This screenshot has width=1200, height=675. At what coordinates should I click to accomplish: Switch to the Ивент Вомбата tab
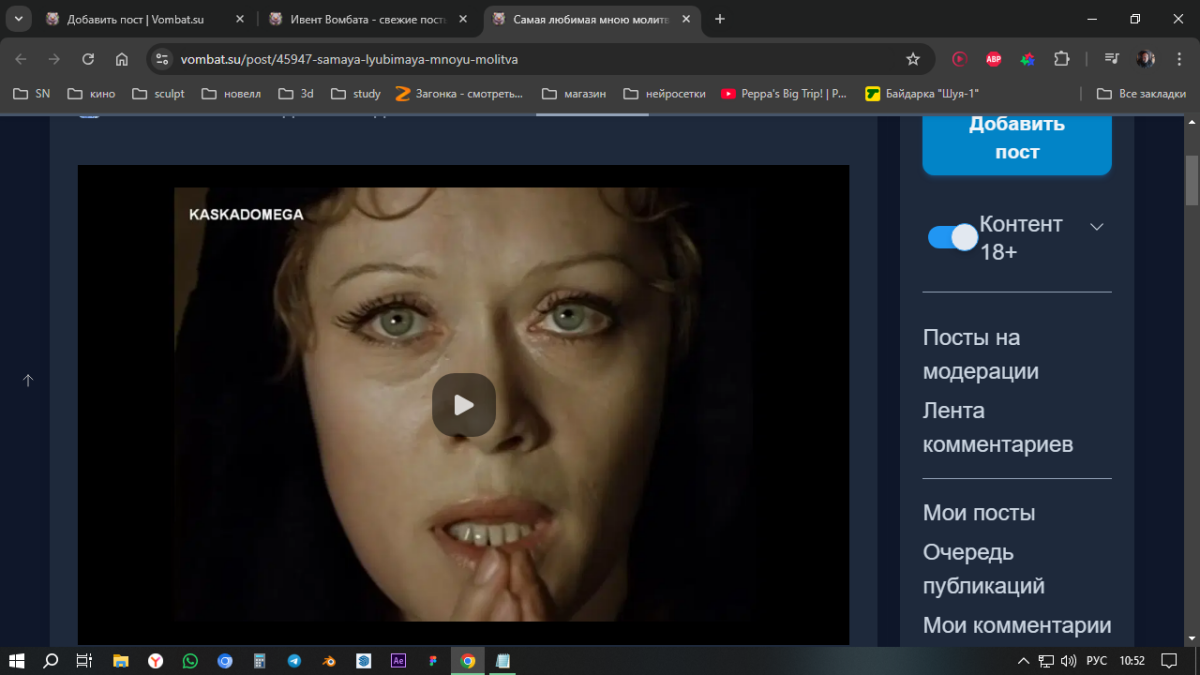click(364, 19)
